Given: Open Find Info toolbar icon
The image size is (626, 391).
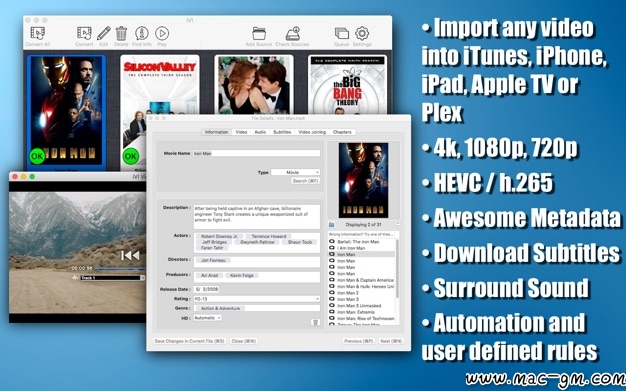Looking at the screenshot, I should tap(142, 33).
